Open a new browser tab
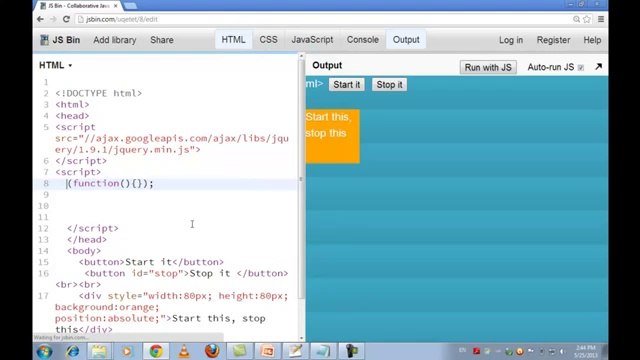Screen dimensions: 640x360 click(130, 6)
